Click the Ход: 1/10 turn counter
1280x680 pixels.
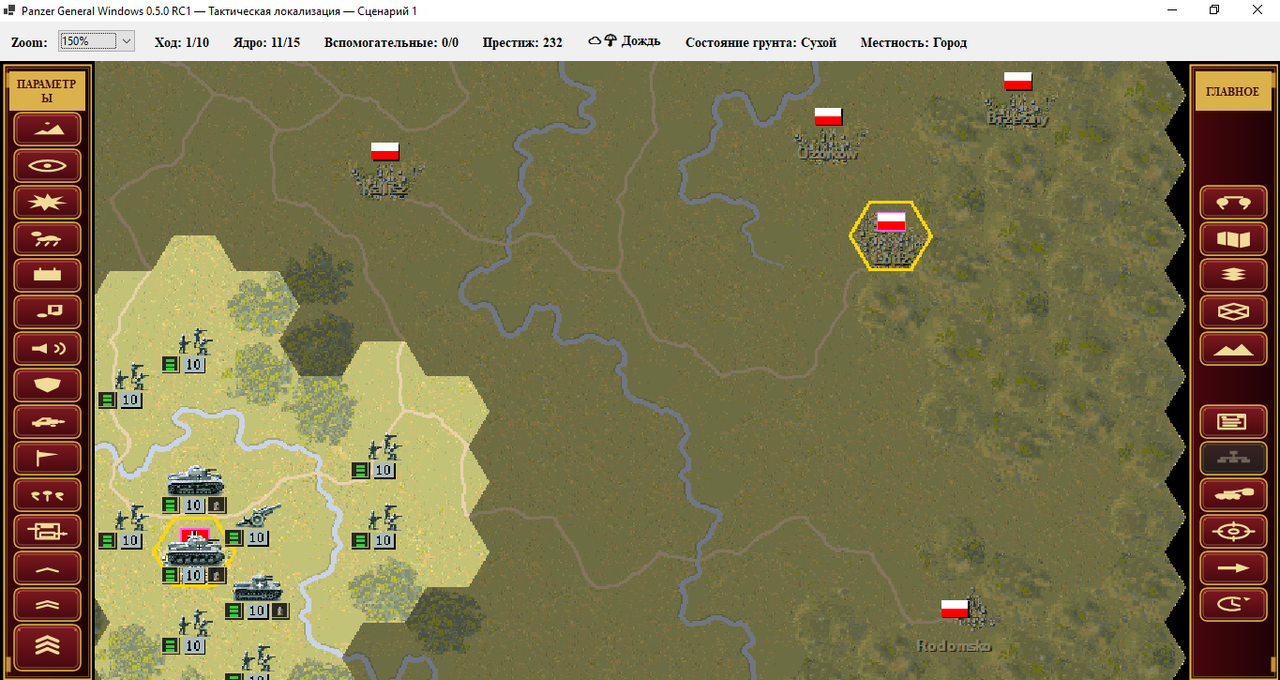tap(182, 42)
